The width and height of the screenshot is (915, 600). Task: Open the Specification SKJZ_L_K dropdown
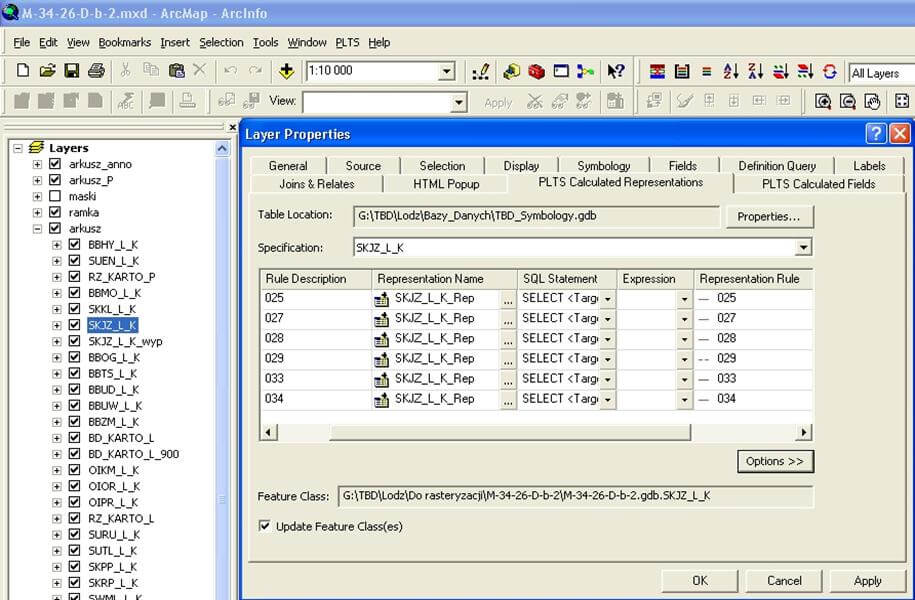tap(804, 247)
